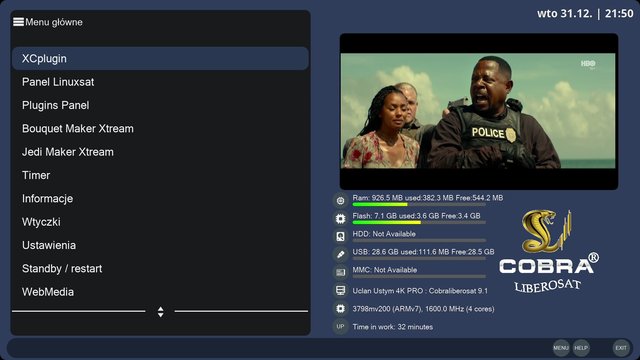Screen dimensions: 640x360
Task: Click the Flash usage progress bar
Action: 419,222
